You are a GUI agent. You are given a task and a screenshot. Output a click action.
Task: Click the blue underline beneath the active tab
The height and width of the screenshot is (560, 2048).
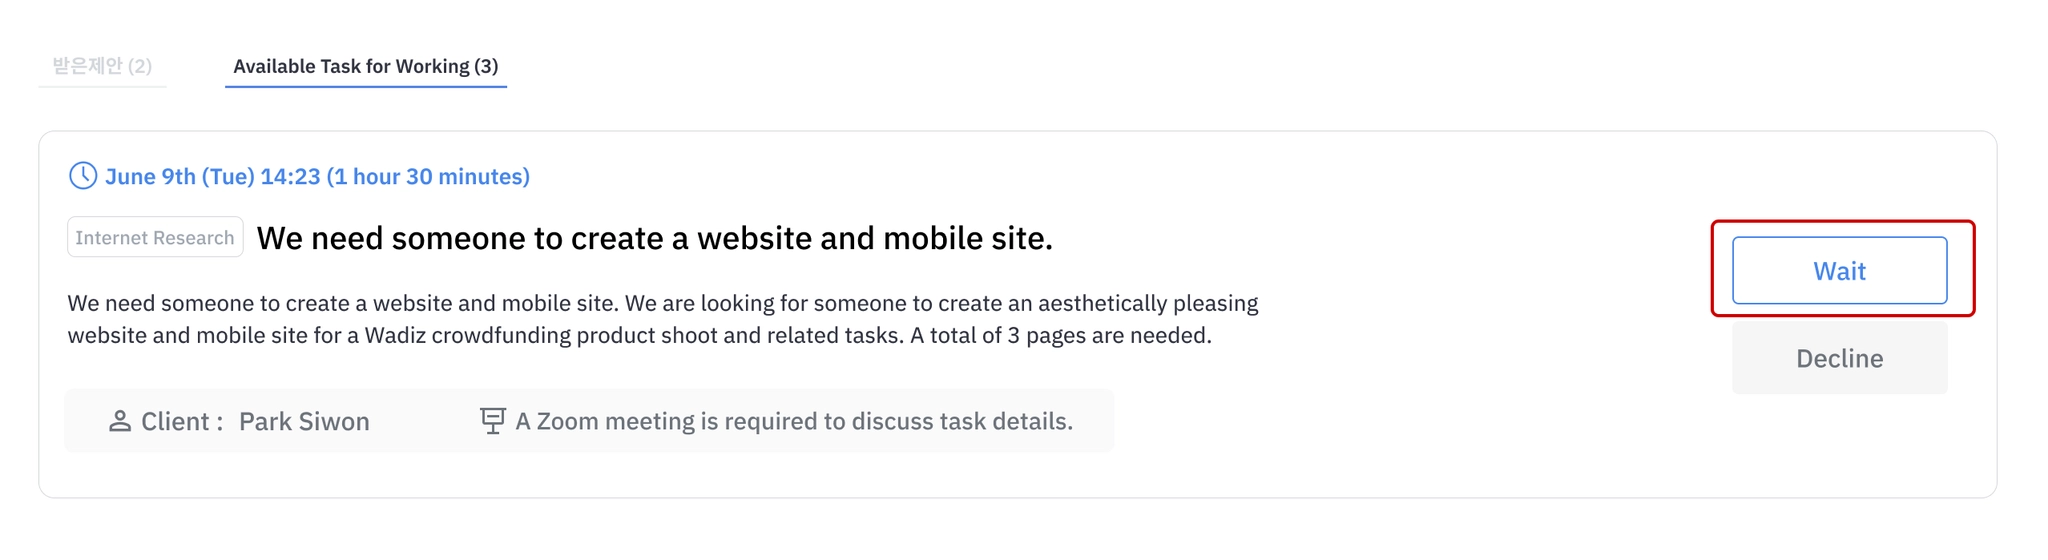point(366,86)
